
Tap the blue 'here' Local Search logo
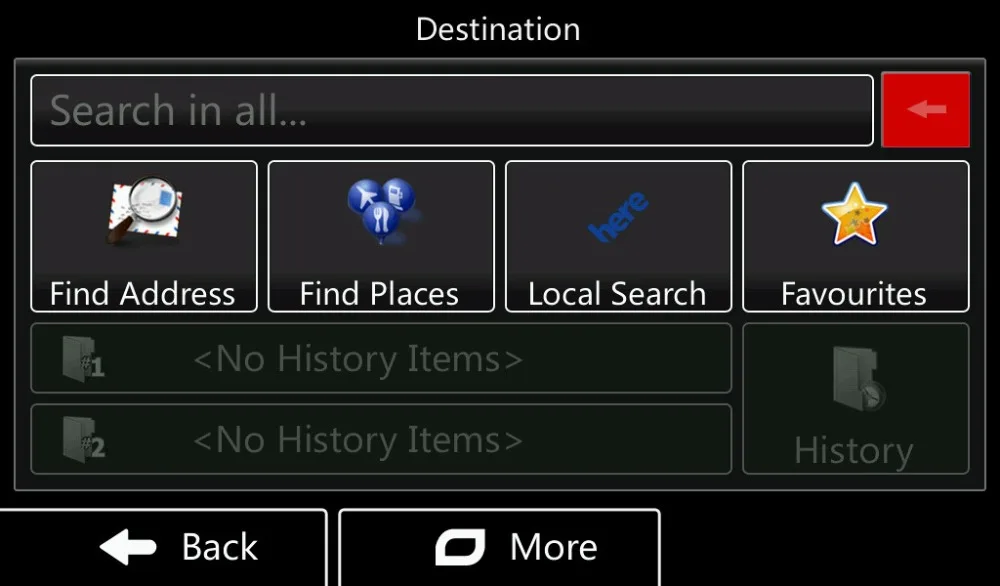[x=618, y=216]
